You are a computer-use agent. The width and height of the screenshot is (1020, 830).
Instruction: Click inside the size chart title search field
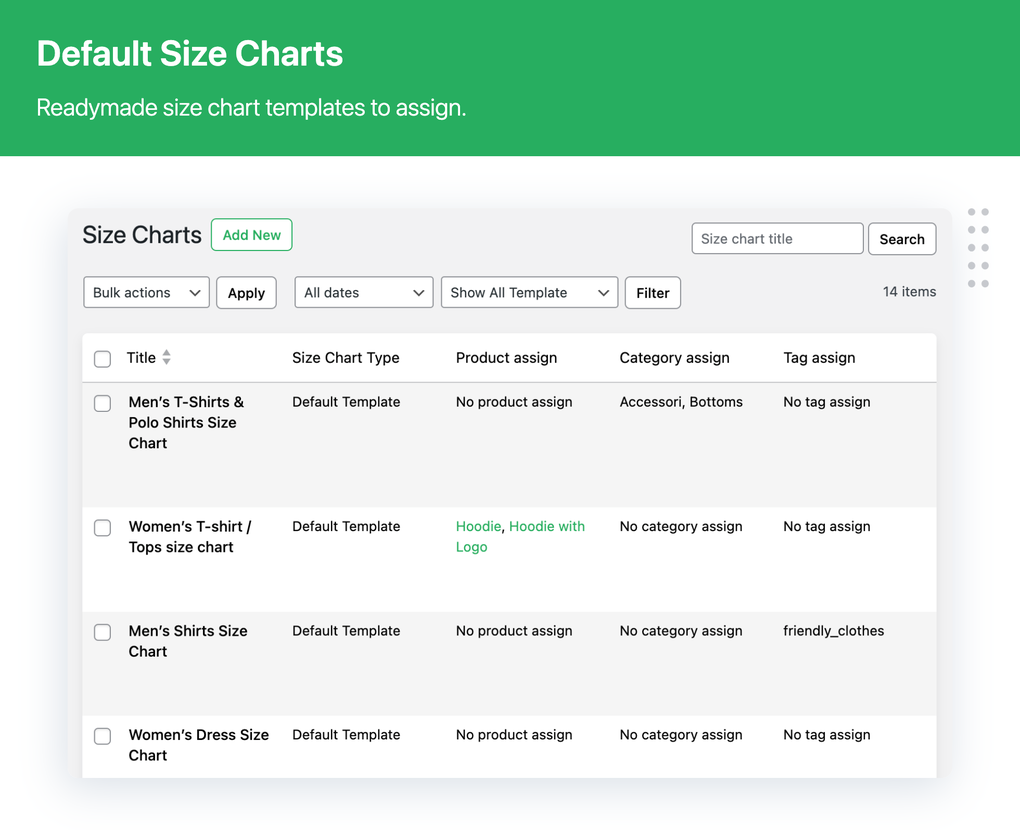coord(777,238)
